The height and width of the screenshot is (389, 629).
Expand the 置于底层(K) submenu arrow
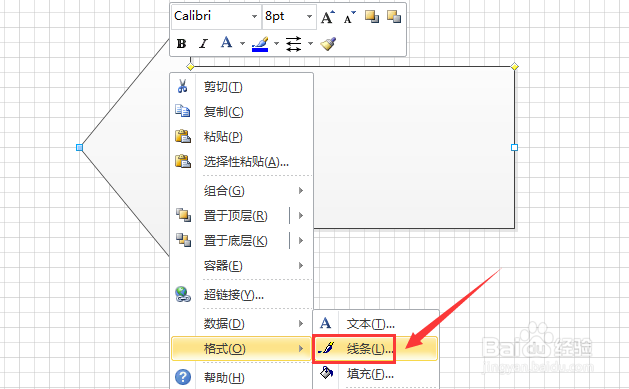click(x=301, y=241)
